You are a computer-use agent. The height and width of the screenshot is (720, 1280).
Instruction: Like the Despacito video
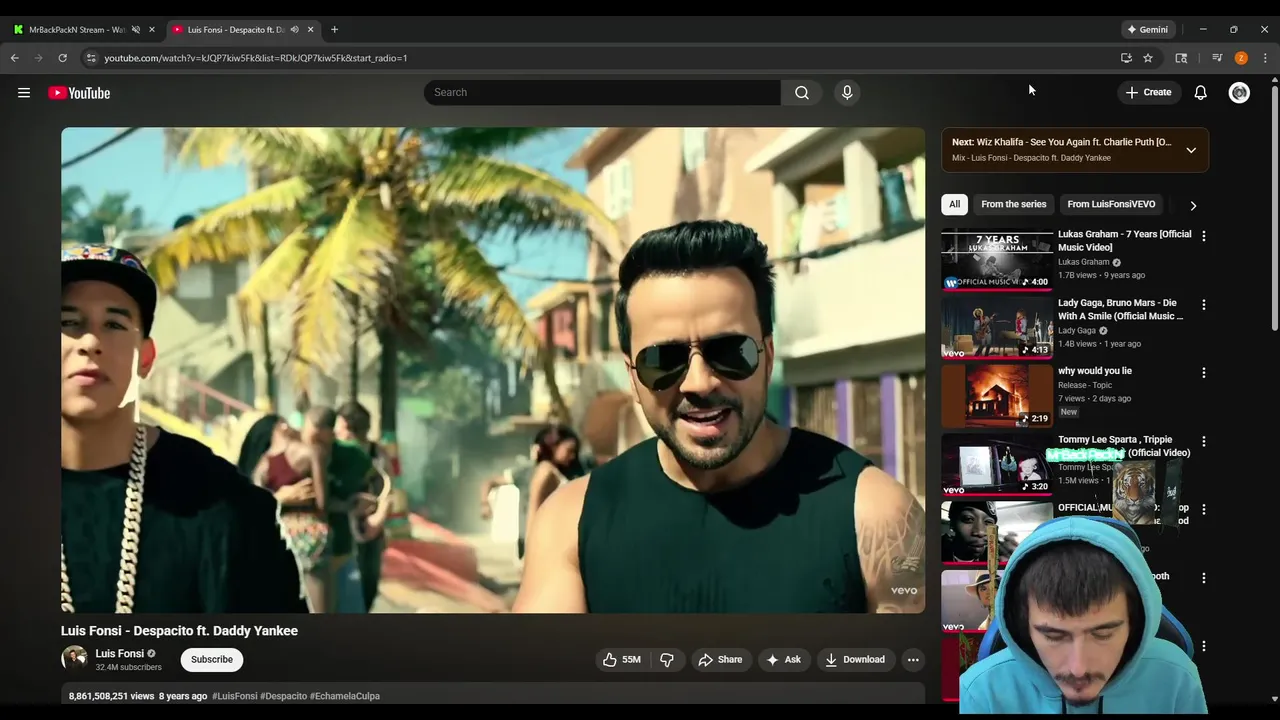pyautogui.click(x=621, y=659)
